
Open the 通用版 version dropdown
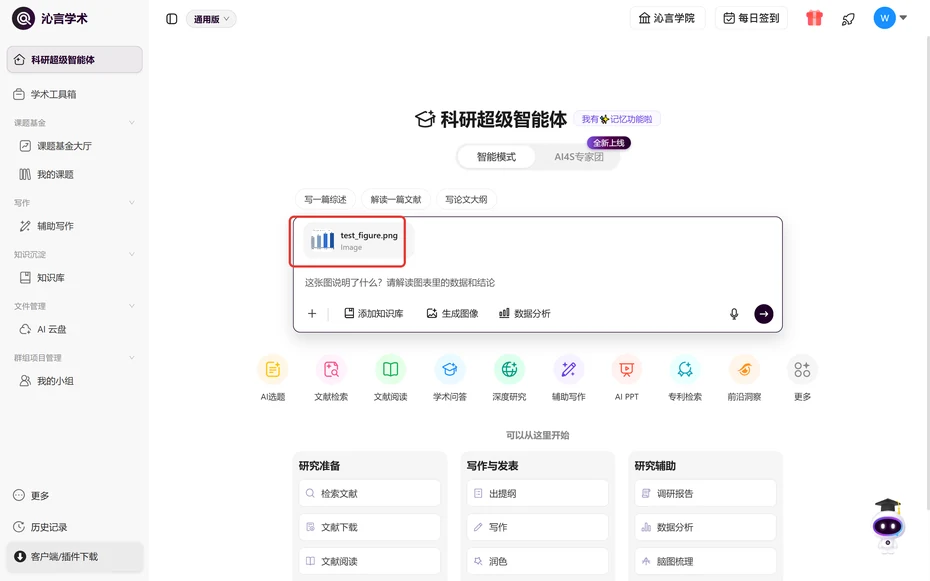[x=211, y=19]
